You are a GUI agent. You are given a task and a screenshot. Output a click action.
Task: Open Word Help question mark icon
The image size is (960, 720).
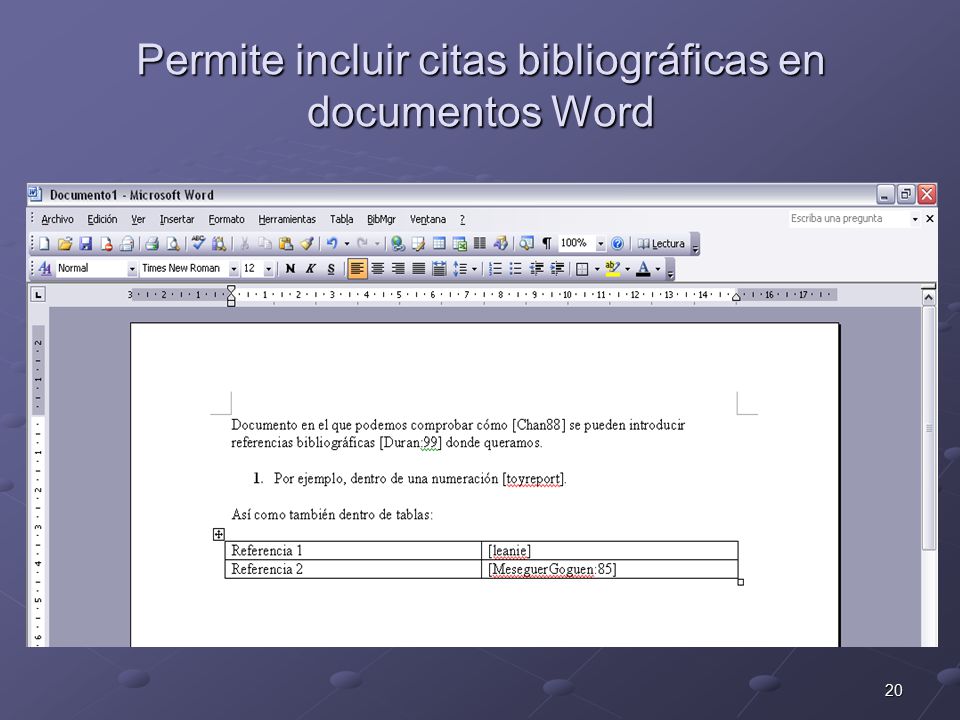617,244
